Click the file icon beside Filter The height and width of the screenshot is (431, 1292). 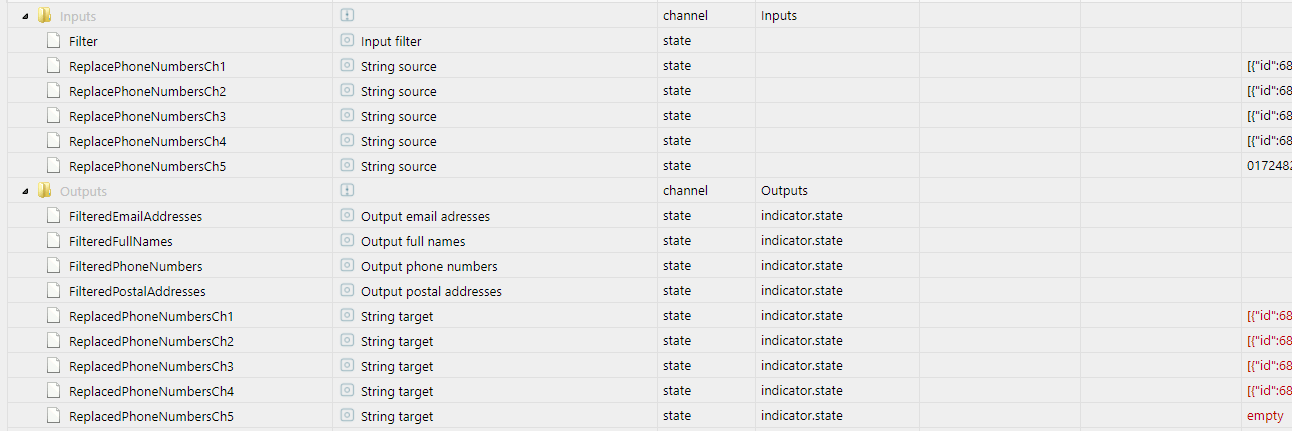point(53,41)
